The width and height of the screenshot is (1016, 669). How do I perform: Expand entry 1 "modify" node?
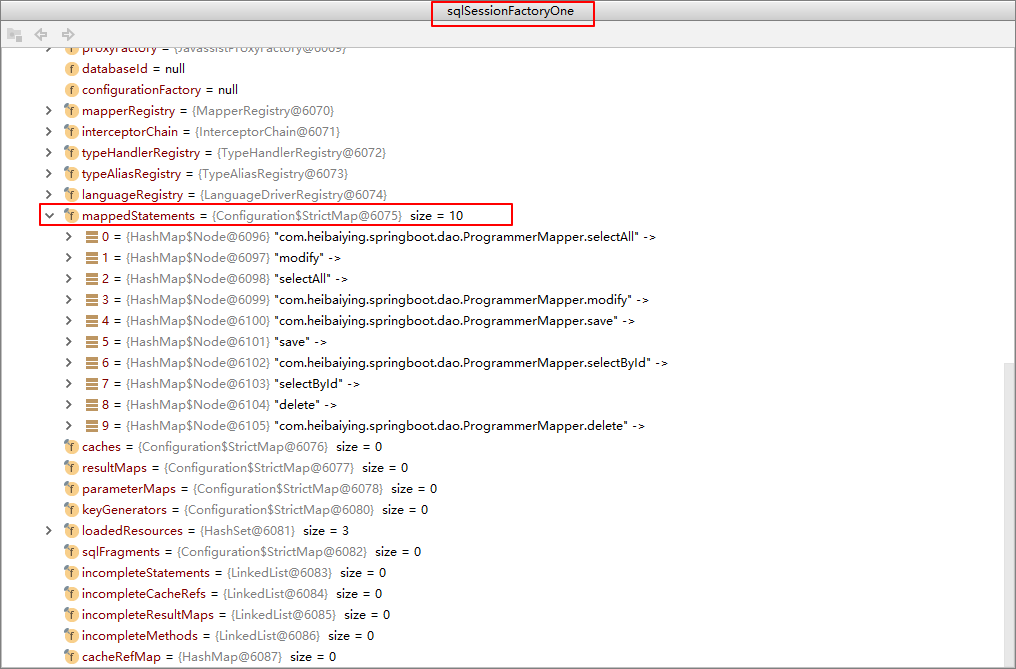[x=68, y=258]
